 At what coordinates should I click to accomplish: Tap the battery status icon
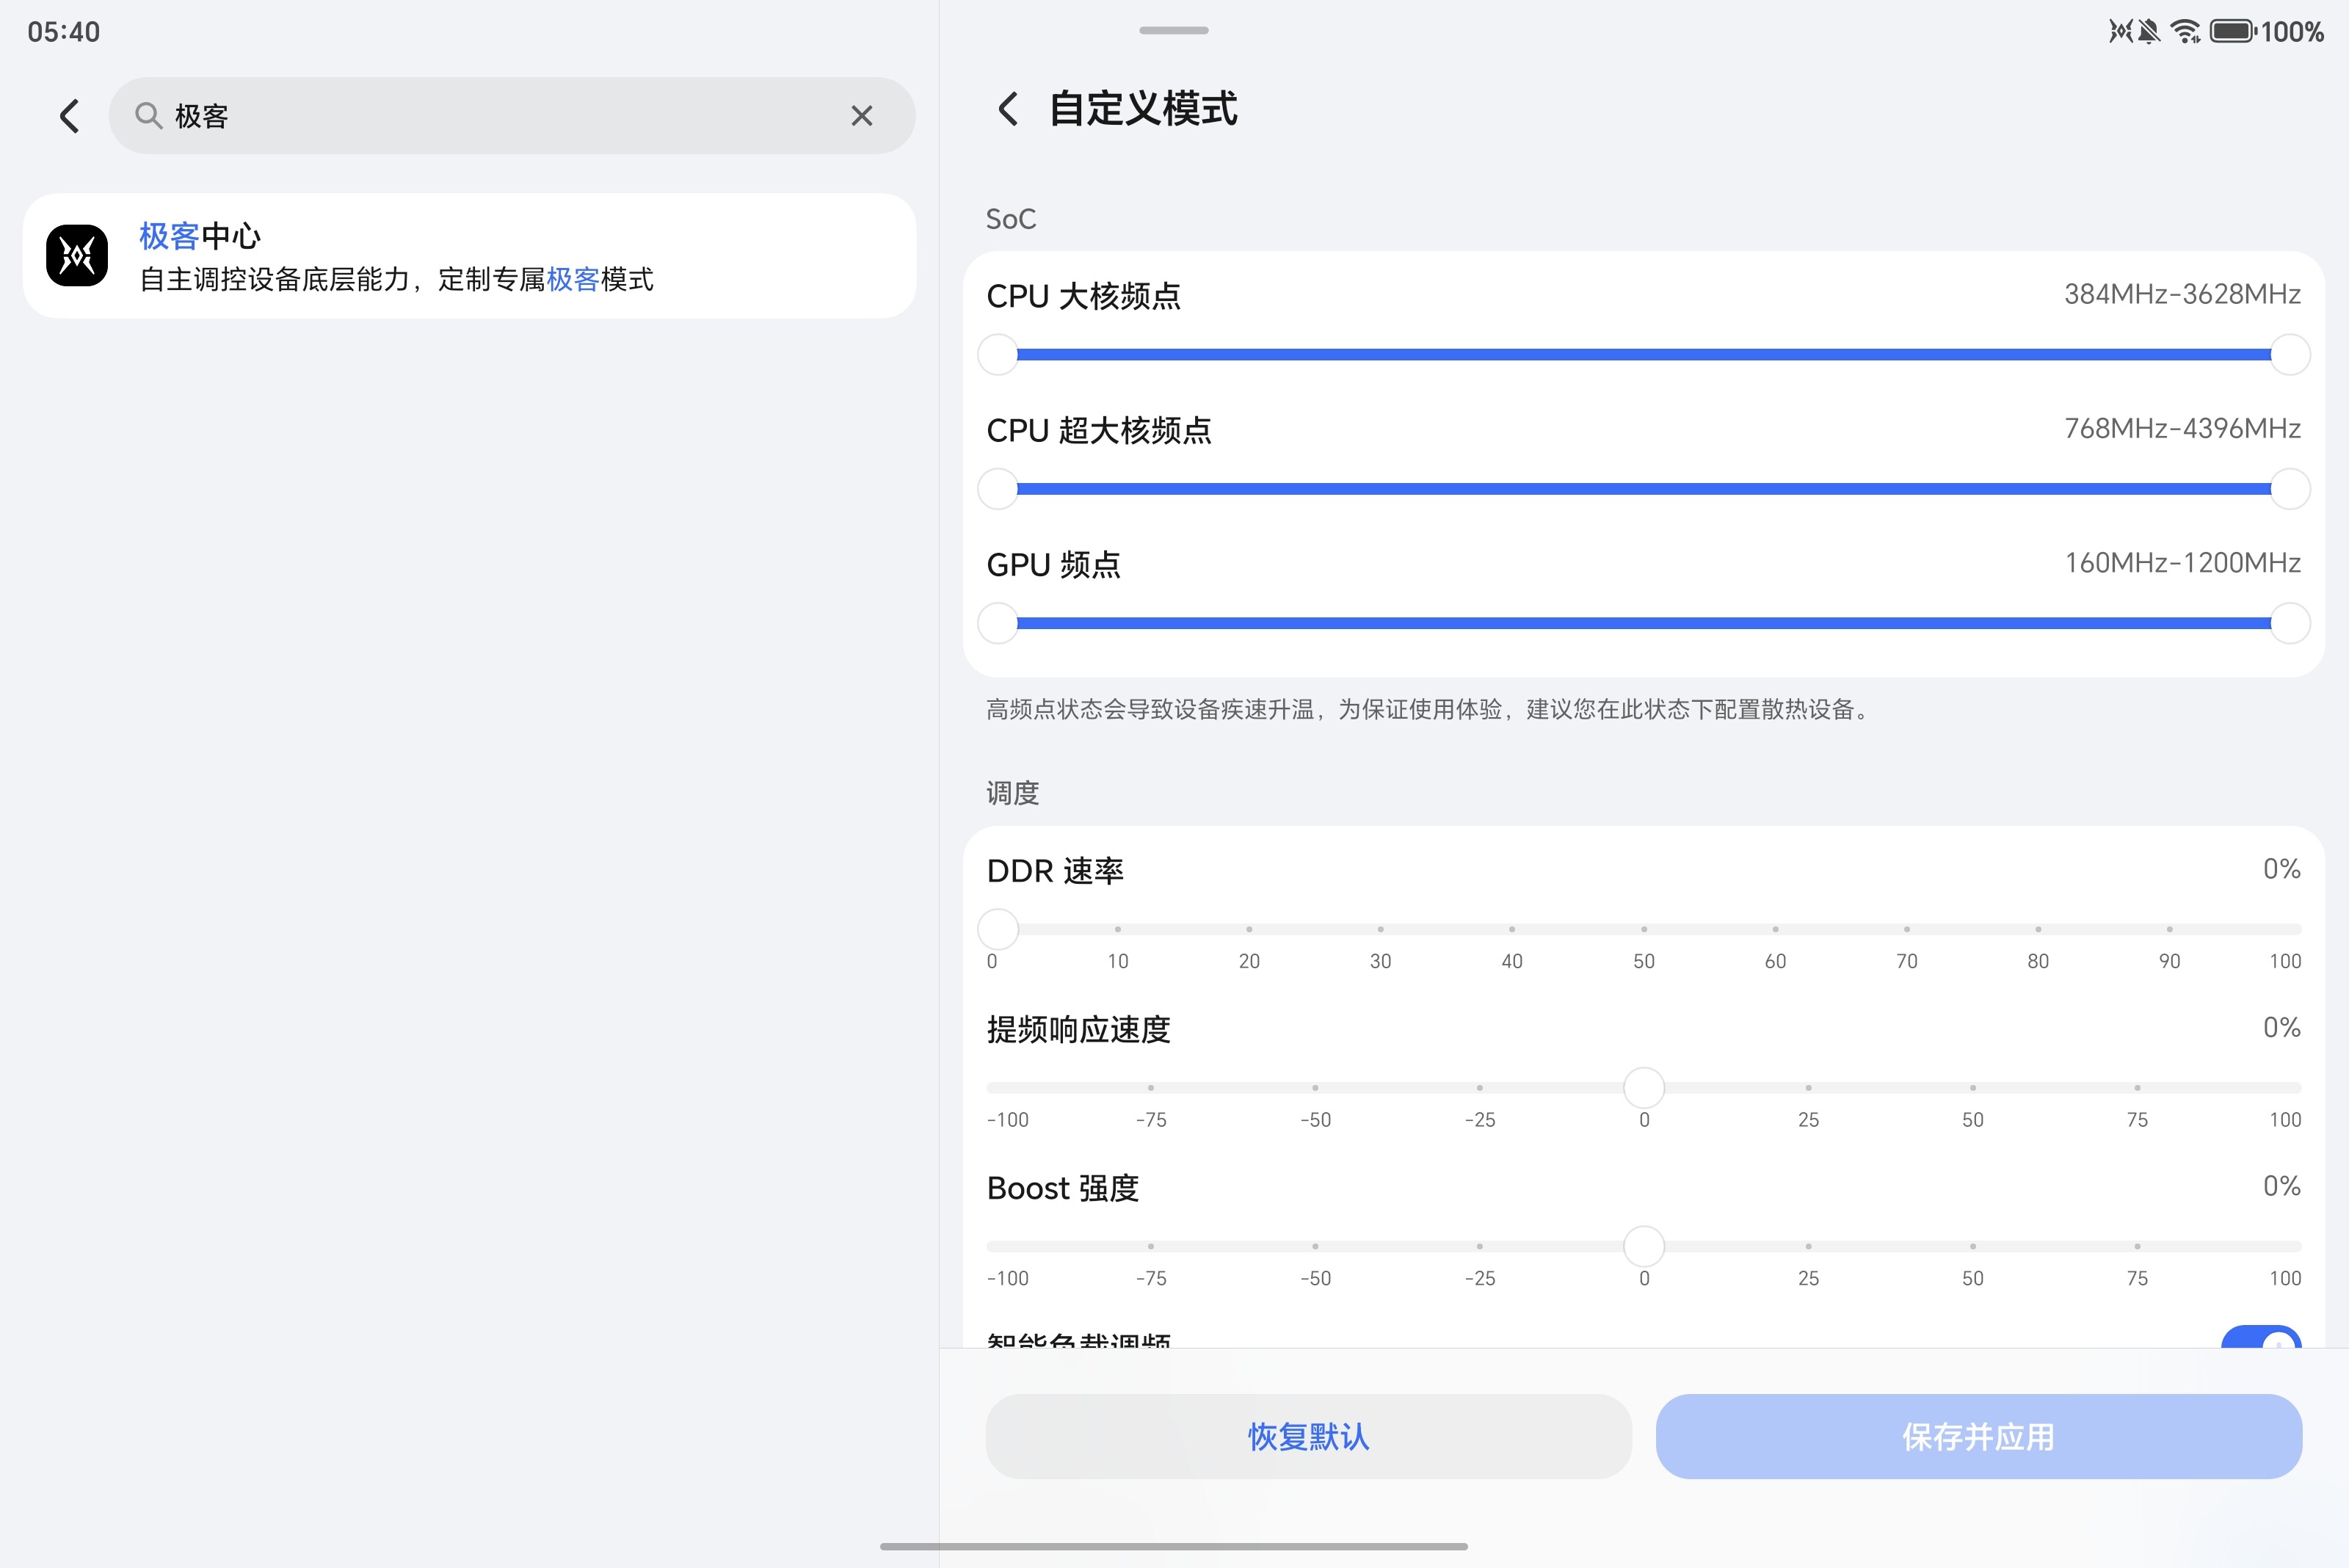2232,32
